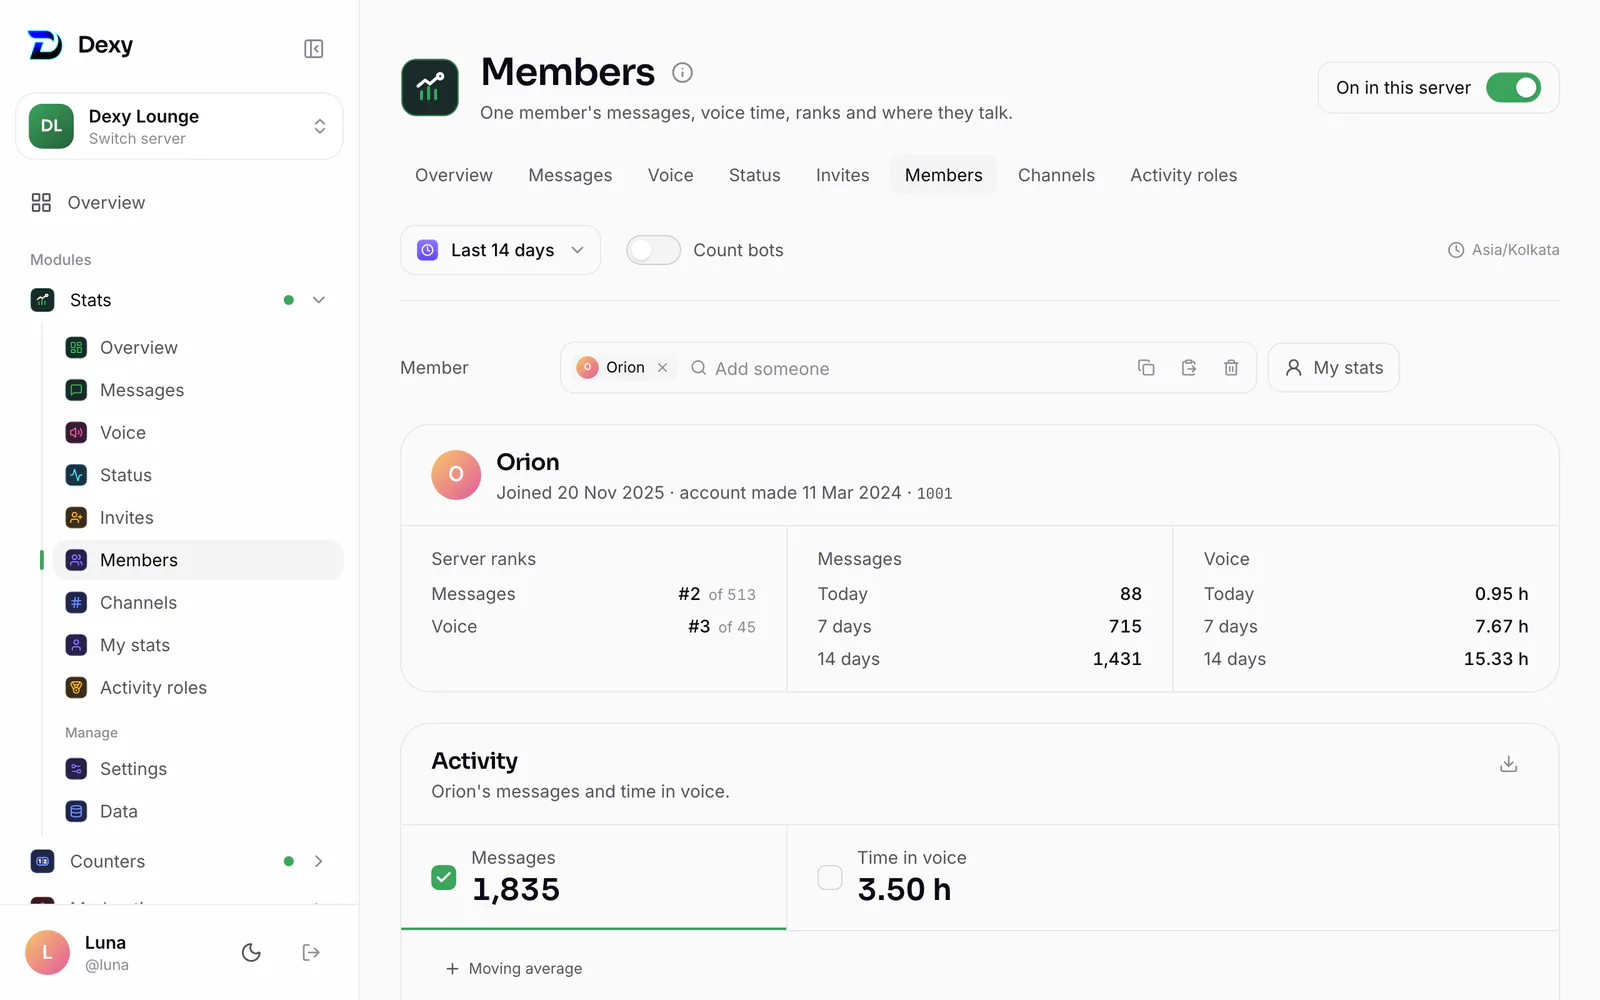Switch to the Activity roles tab
Screen dimensions: 1600x1000
(1183, 175)
